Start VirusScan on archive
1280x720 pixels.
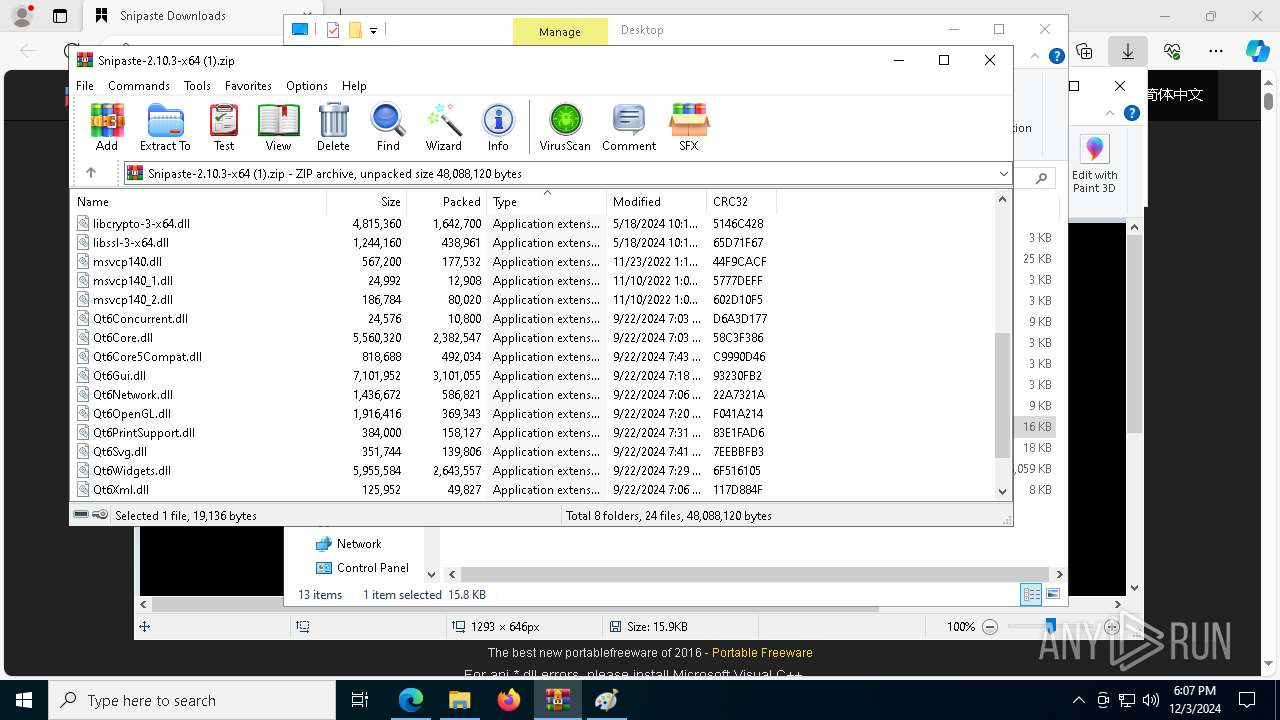[565, 127]
